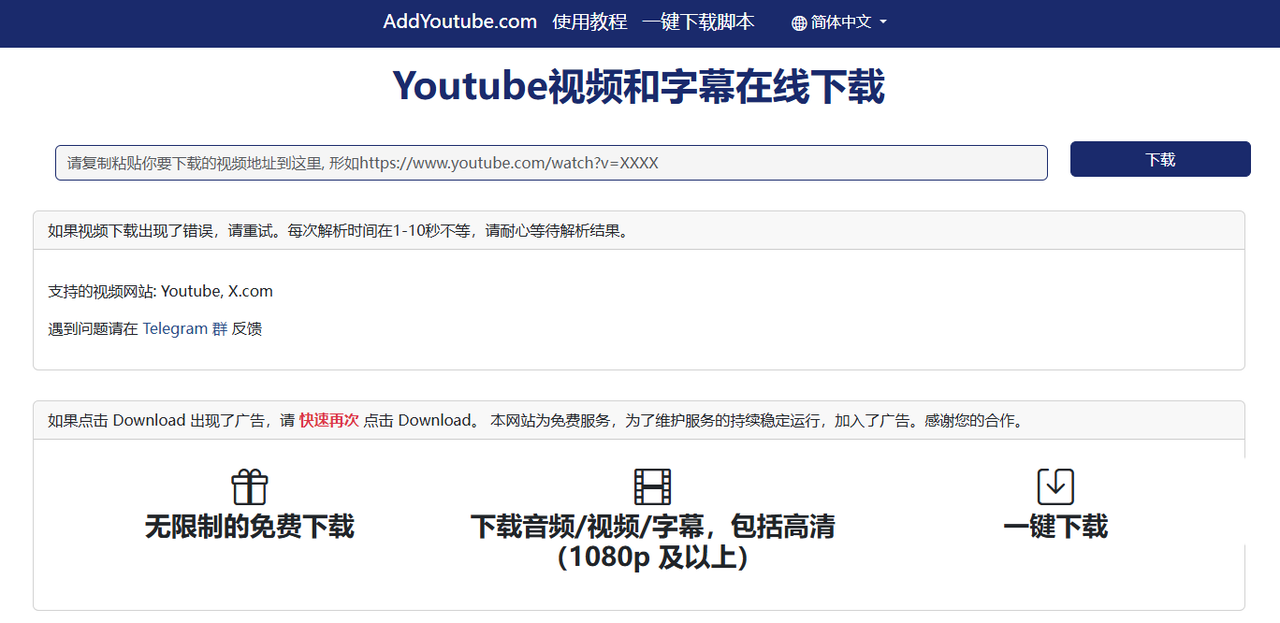Open the Telegram 群 feedback link
Viewport: 1280px width, 623px height.
[x=185, y=328]
